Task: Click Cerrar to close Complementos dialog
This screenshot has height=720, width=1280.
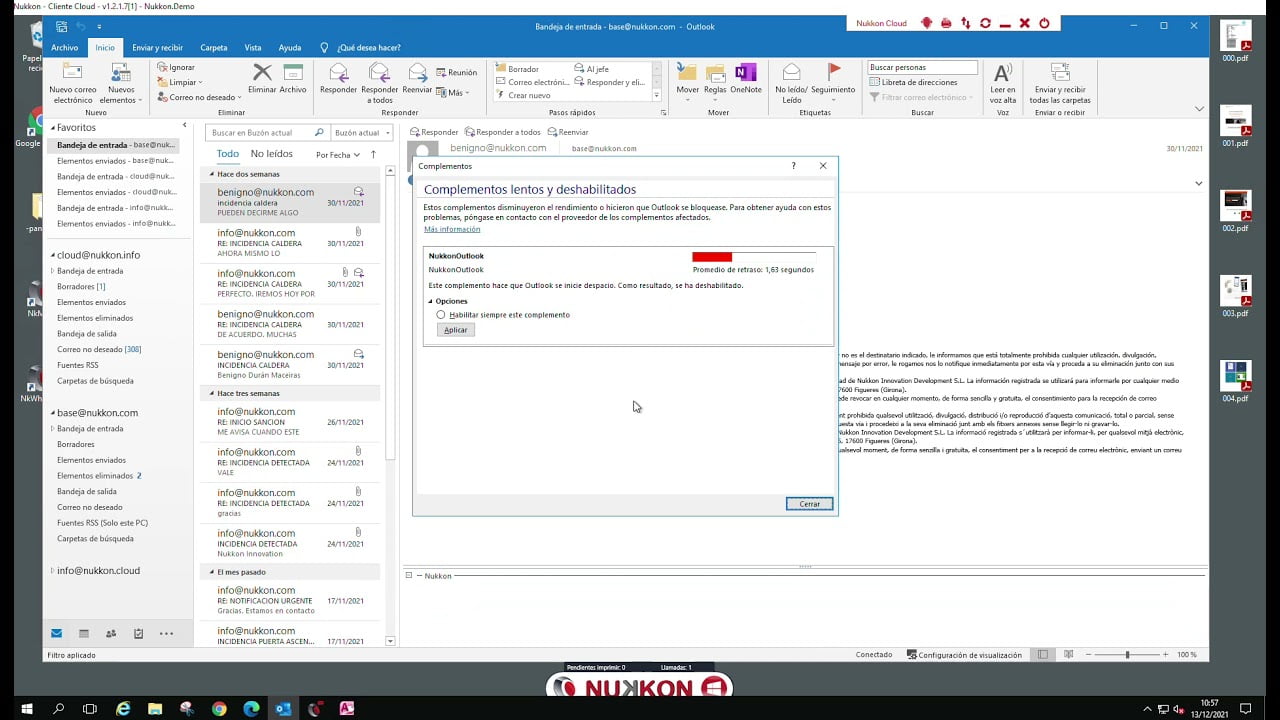Action: pos(809,504)
